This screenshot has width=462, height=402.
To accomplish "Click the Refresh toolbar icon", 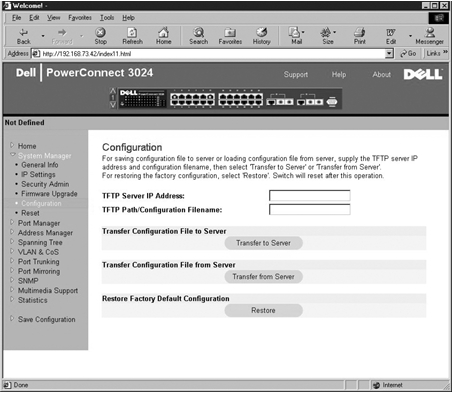I will click(x=132, y=36).
